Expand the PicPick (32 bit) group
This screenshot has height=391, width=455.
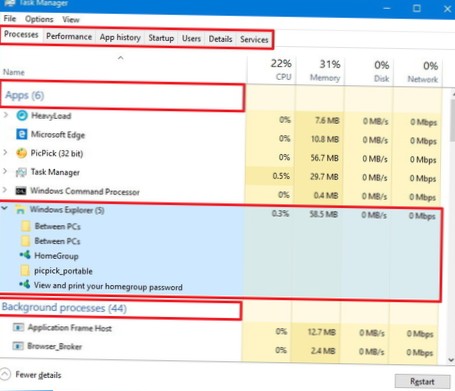coord(5,153)
